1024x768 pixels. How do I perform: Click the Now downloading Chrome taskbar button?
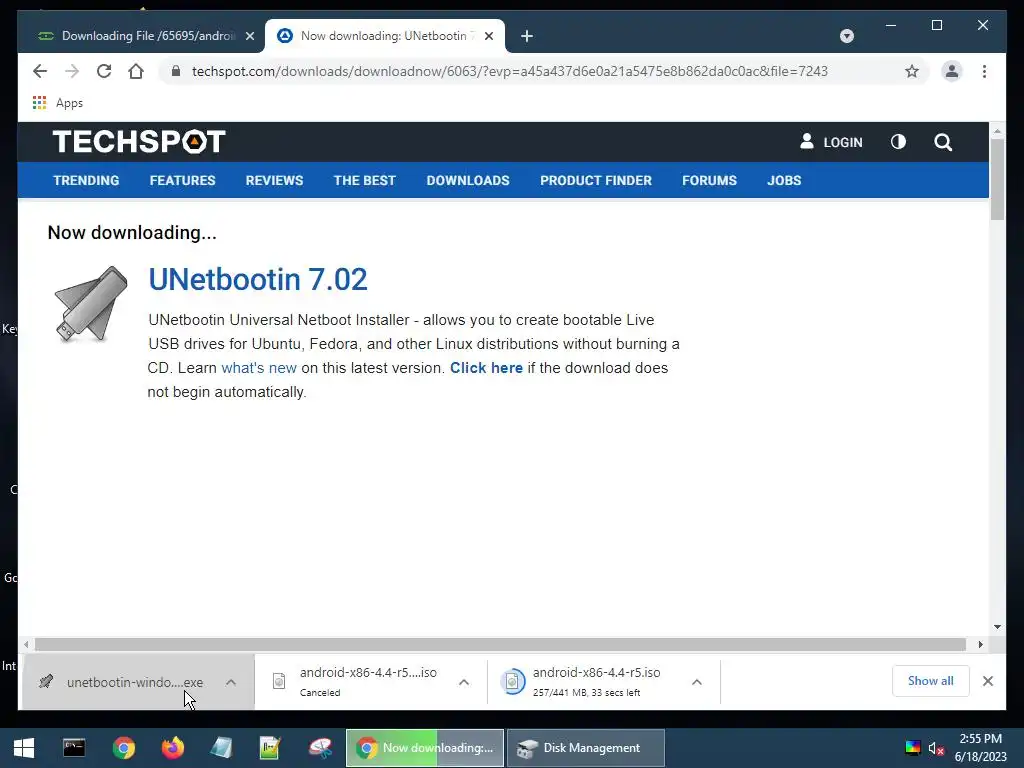point(424,748)
